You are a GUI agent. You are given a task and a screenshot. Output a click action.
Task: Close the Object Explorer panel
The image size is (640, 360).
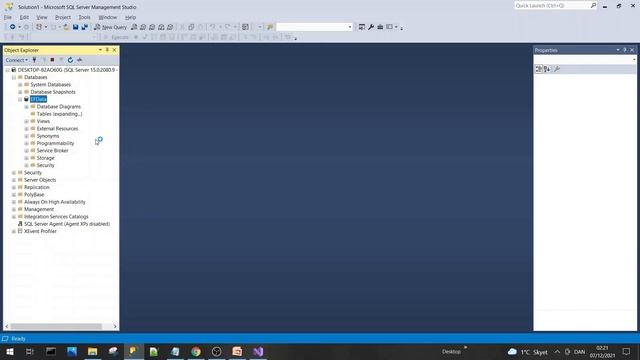114,50
